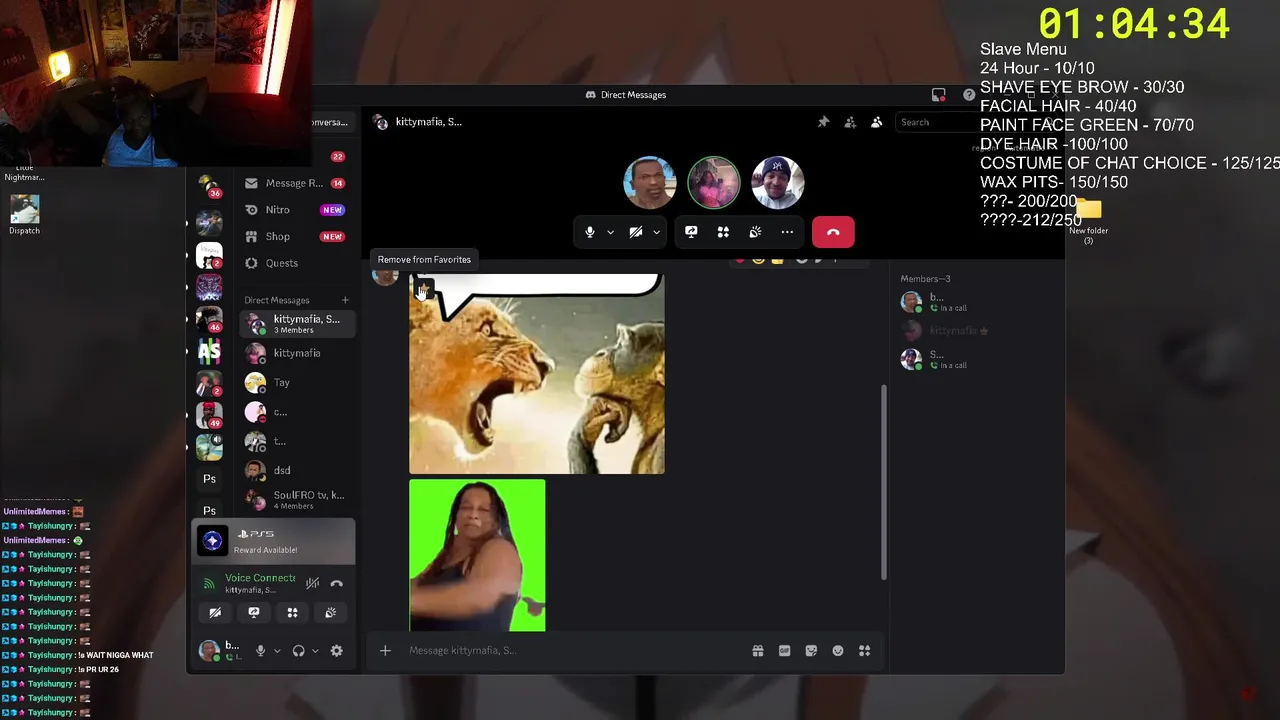This screenshot has height=720, width=1280.
Task: Toggle noise suppression in voice panel
Action: pos(312,583)
